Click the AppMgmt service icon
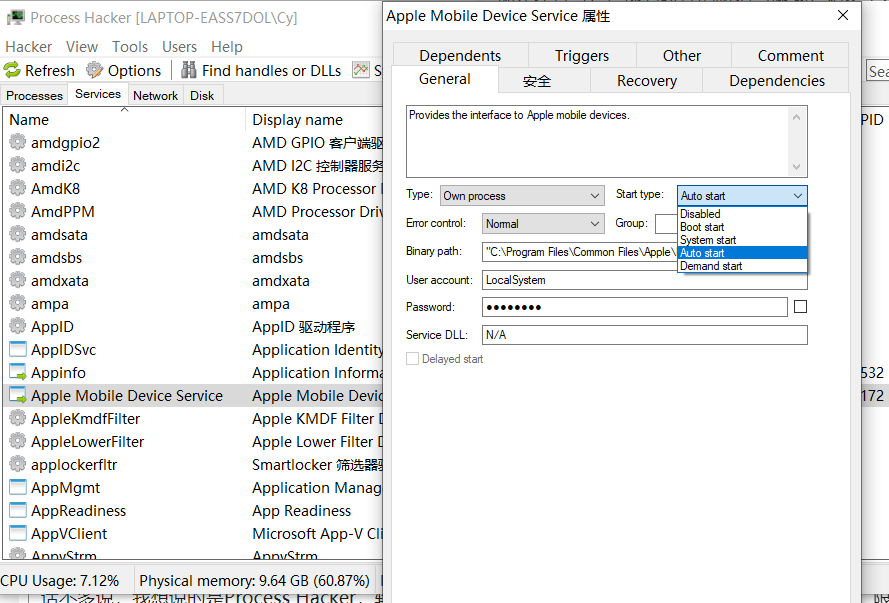 [x=17, y=487]
